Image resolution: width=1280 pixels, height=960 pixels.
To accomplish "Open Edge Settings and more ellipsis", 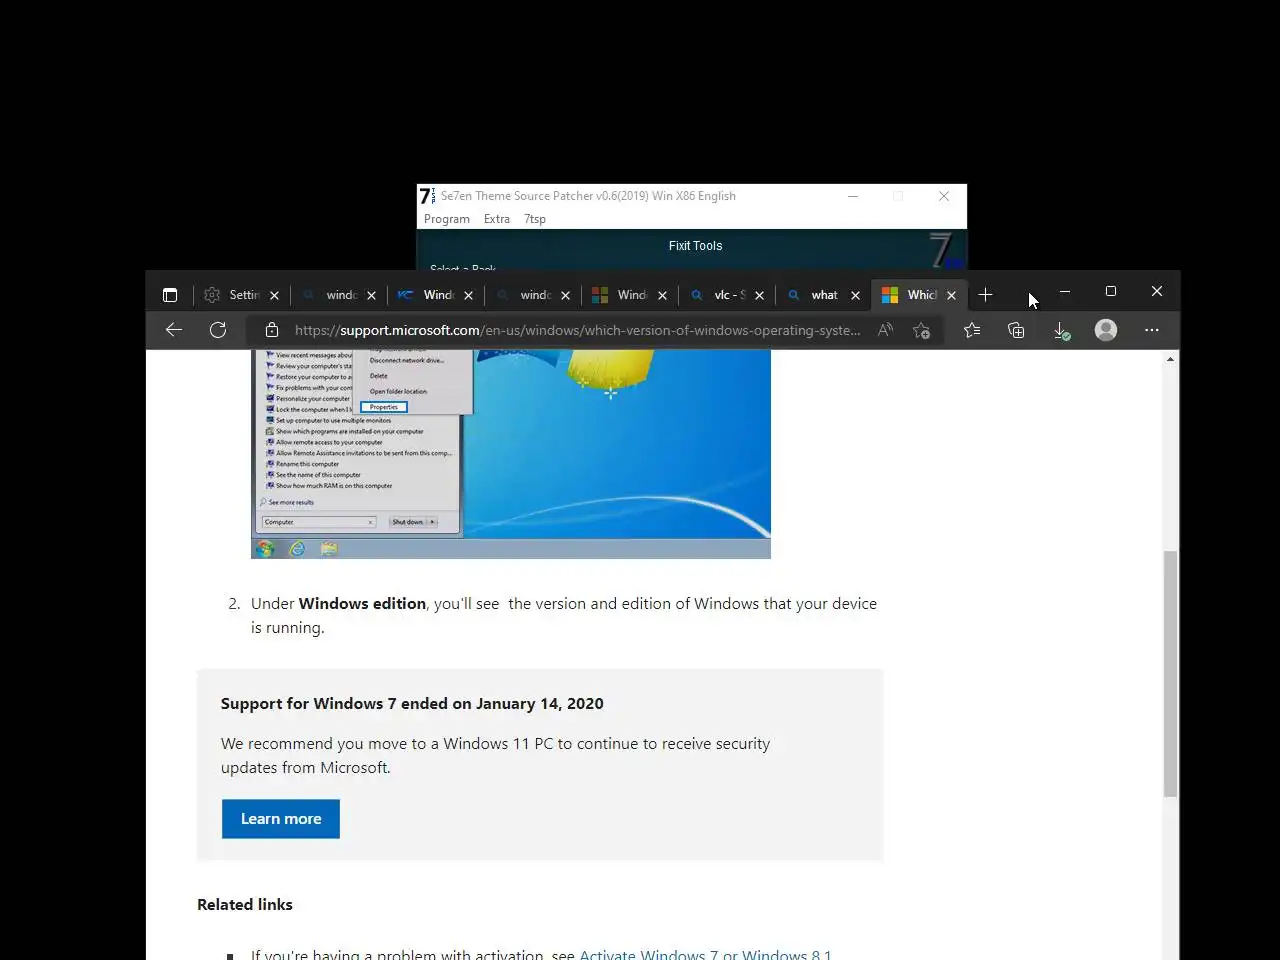I will (1152, 330).
